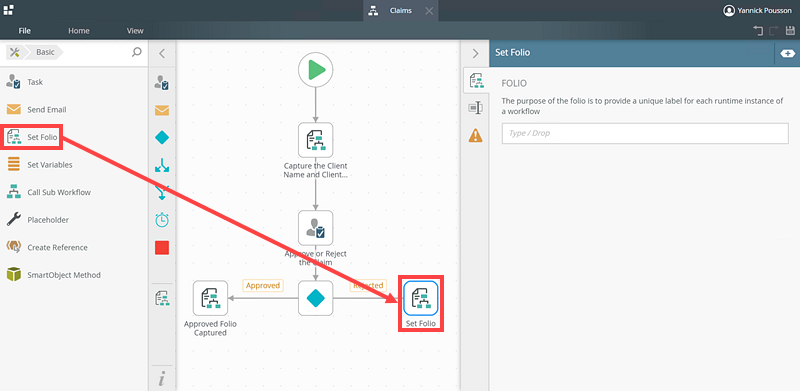800x391 pixels.
Task: Open the File menu
Action: point(24,31)
